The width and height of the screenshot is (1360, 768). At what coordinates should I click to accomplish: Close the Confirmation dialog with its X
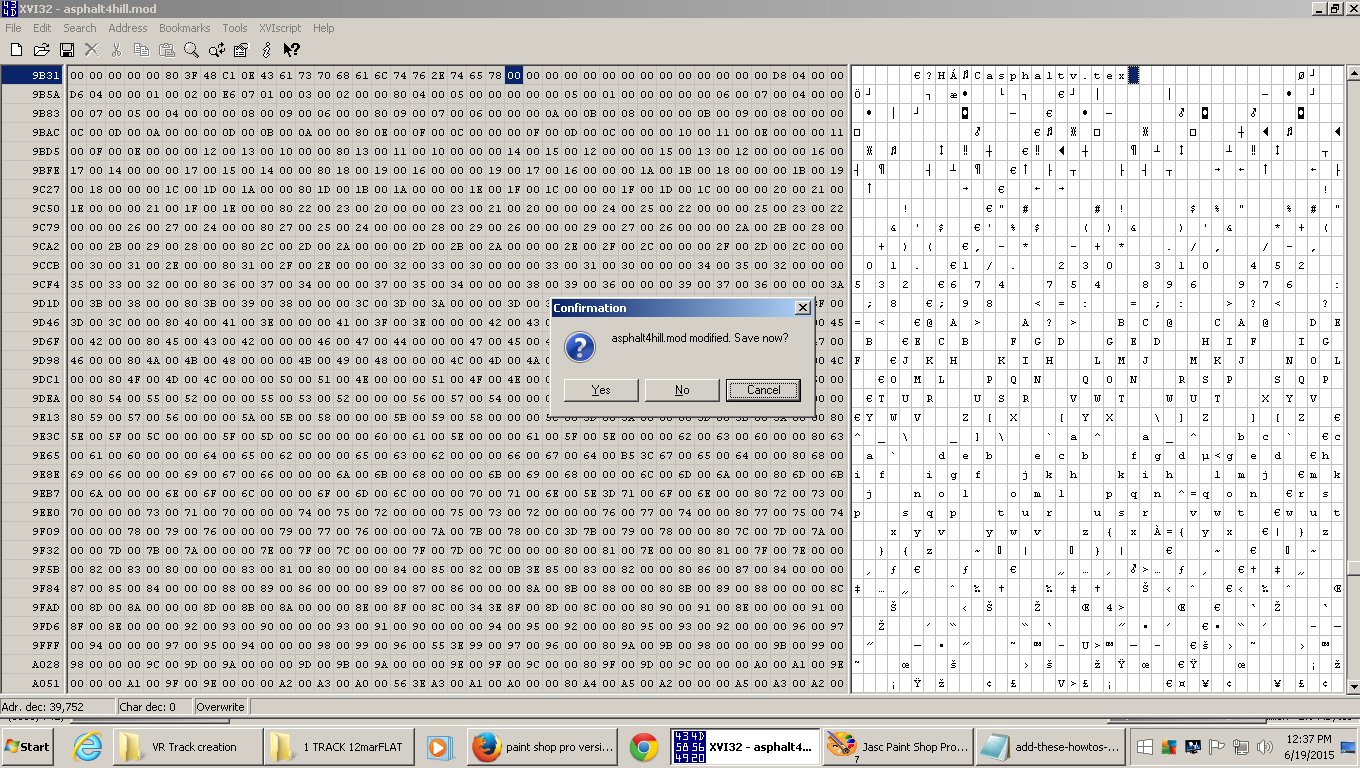[x=802, y=308]
